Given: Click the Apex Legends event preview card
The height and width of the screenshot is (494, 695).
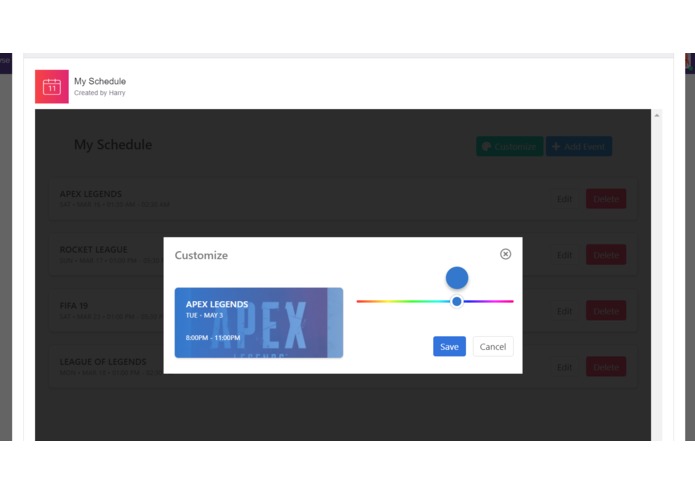Looking at the screenshot, I should coord(258,323).
